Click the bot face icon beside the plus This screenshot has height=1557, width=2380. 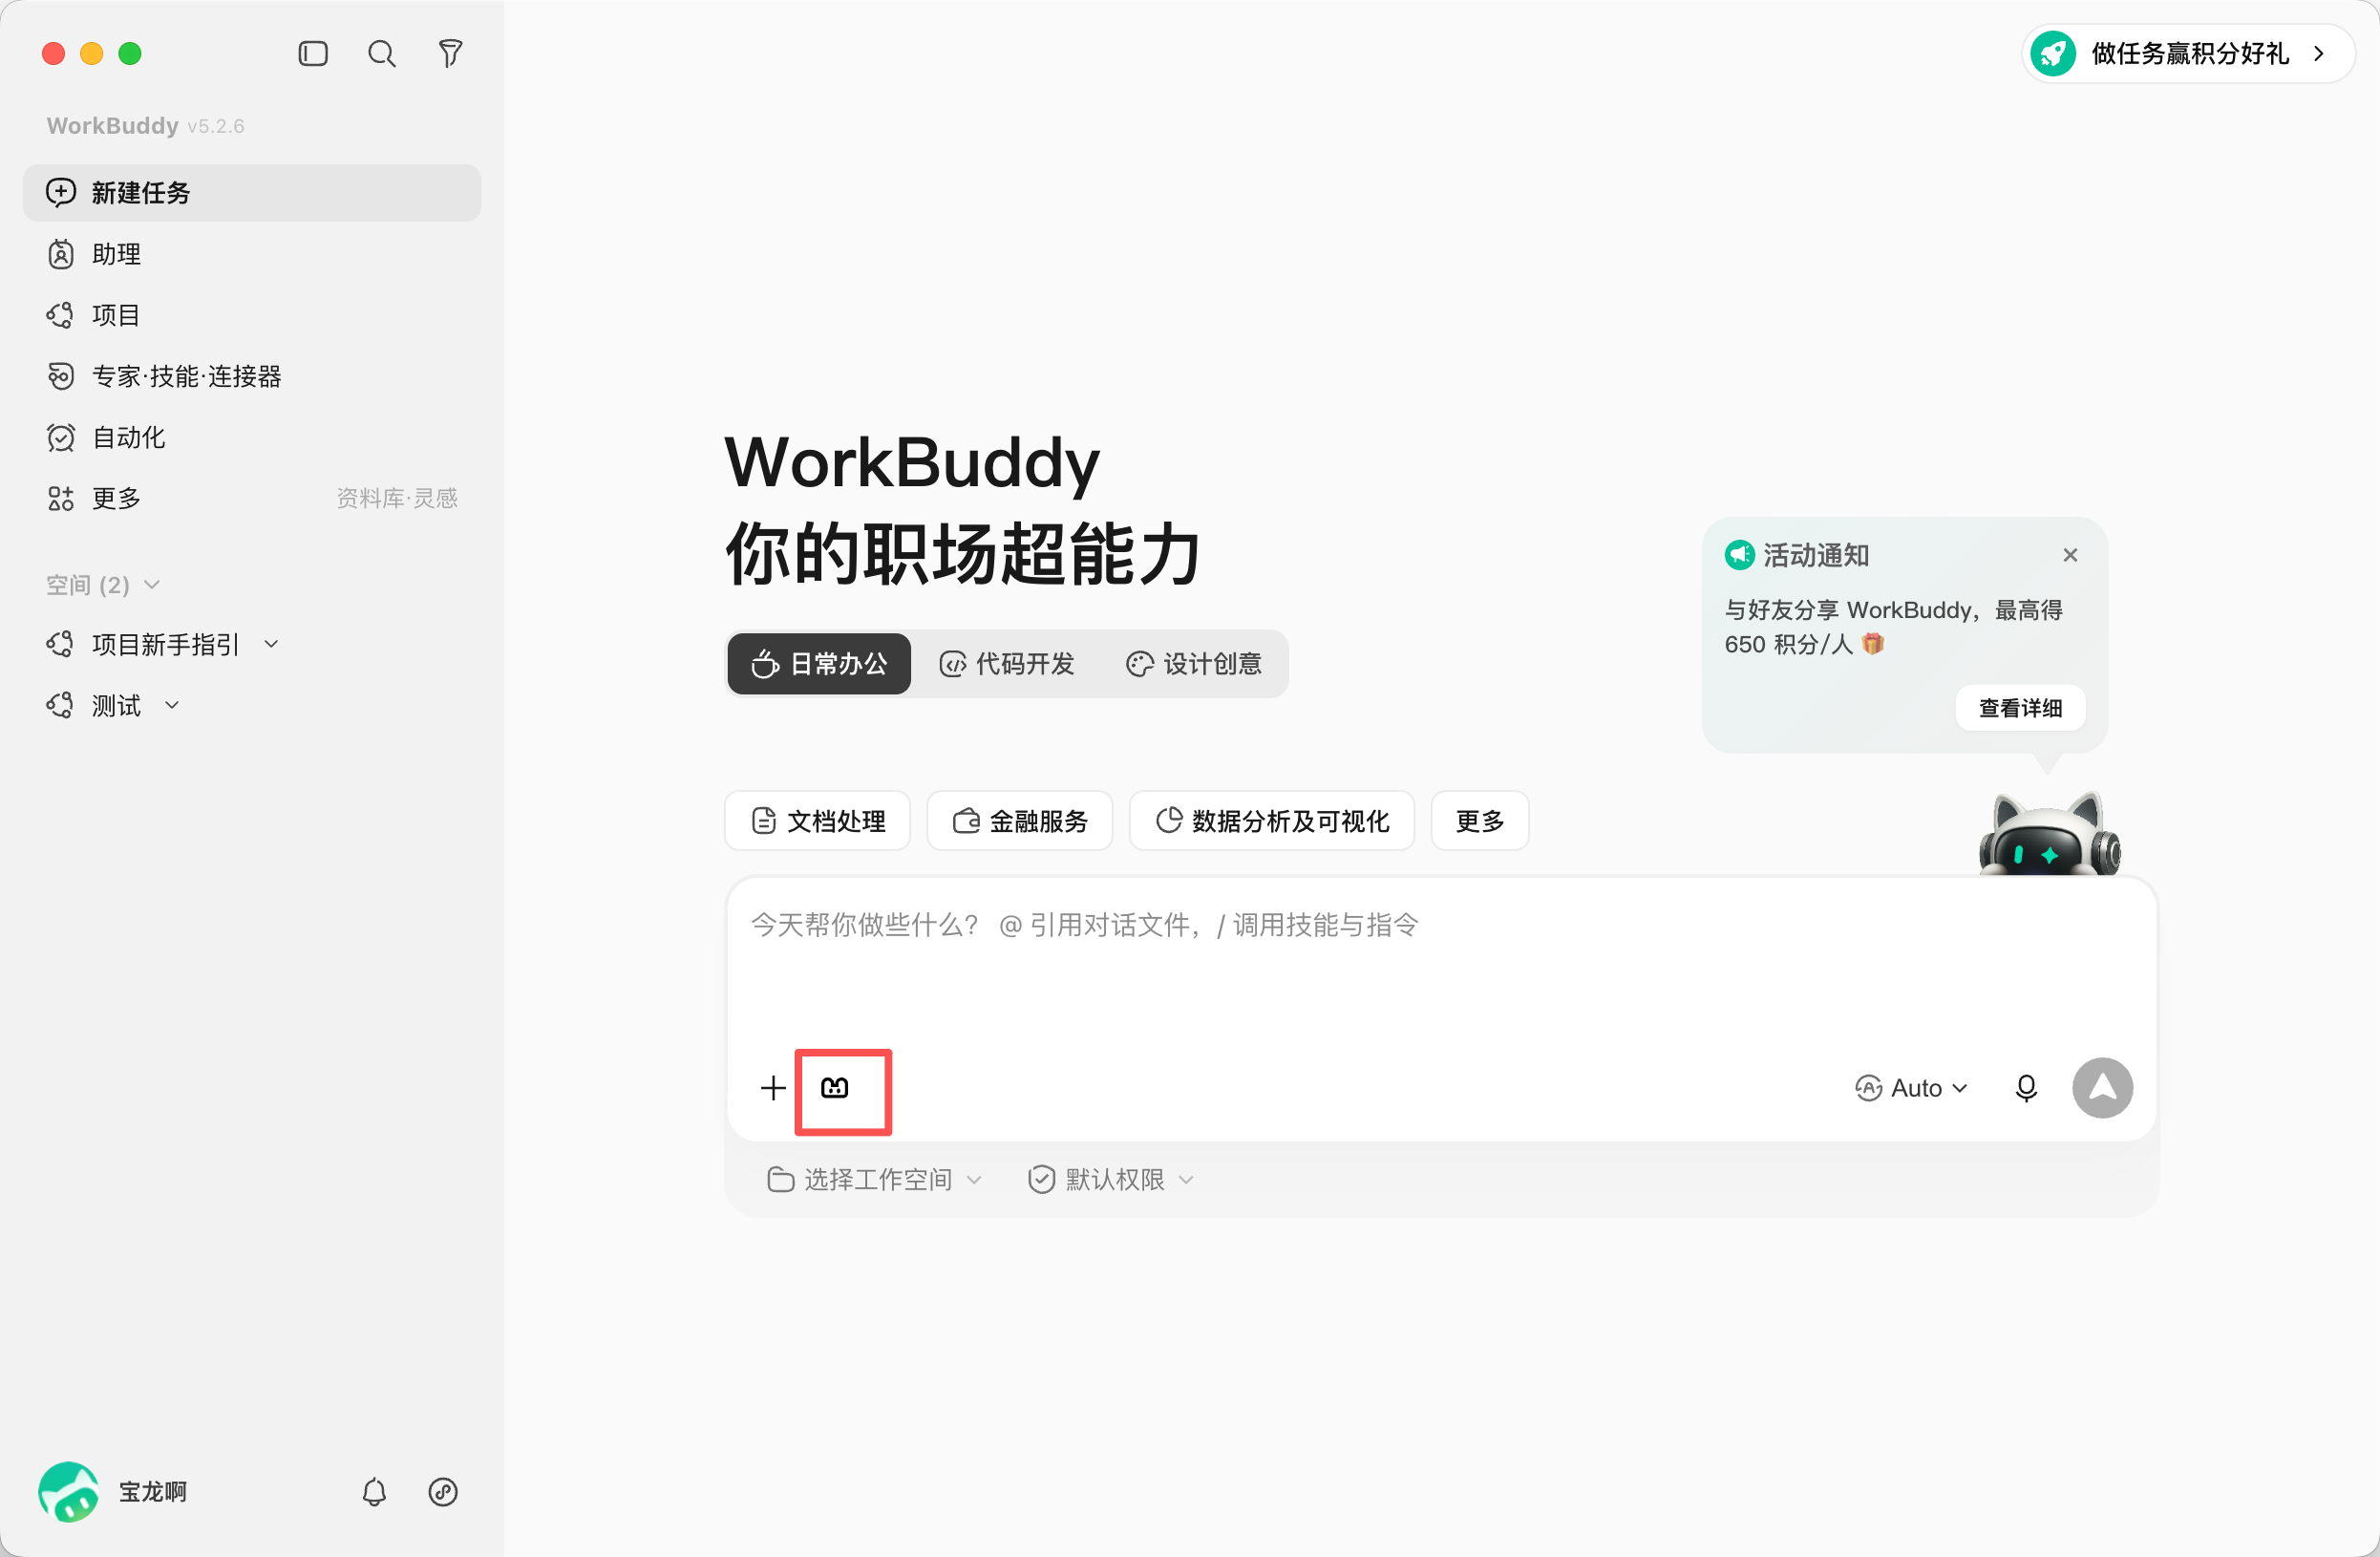[x=835, y=1087]
